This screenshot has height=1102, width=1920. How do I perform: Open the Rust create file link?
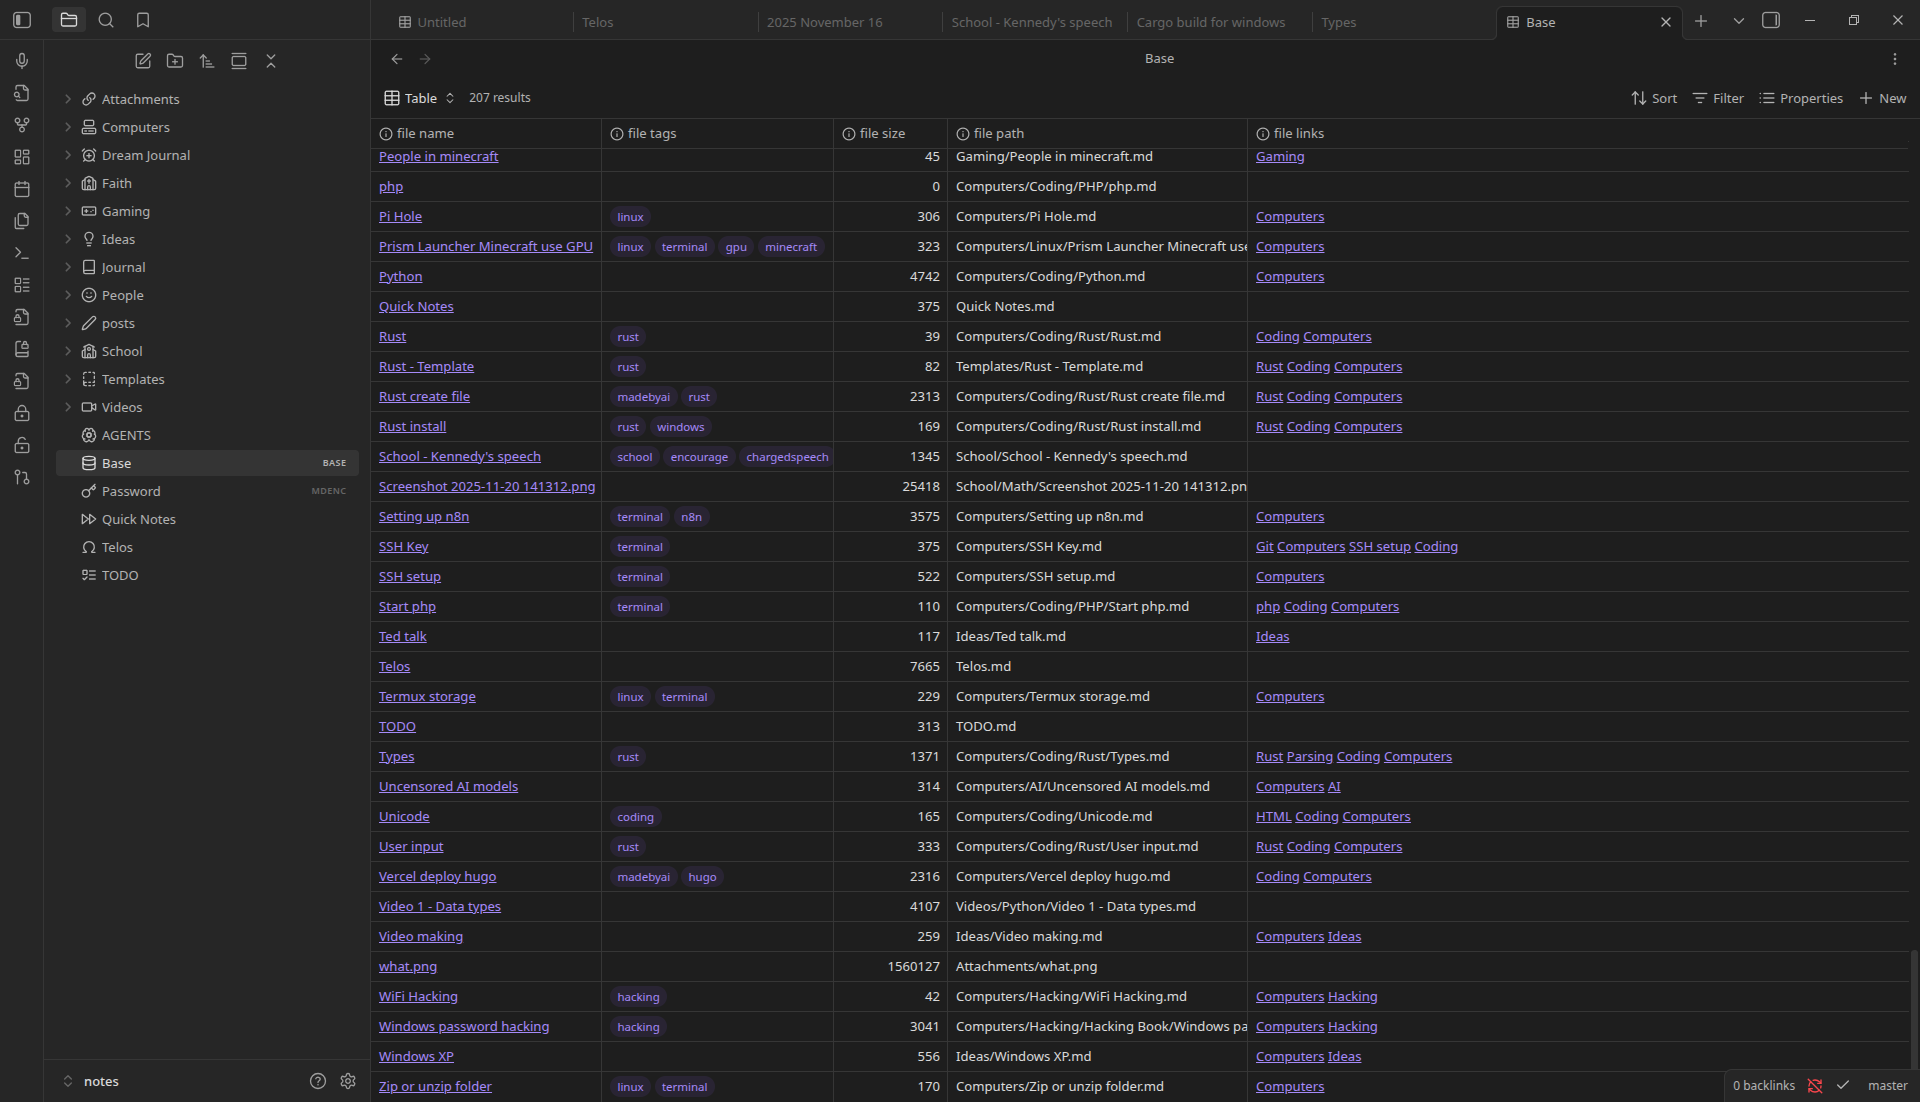click(x=424, y=397)
